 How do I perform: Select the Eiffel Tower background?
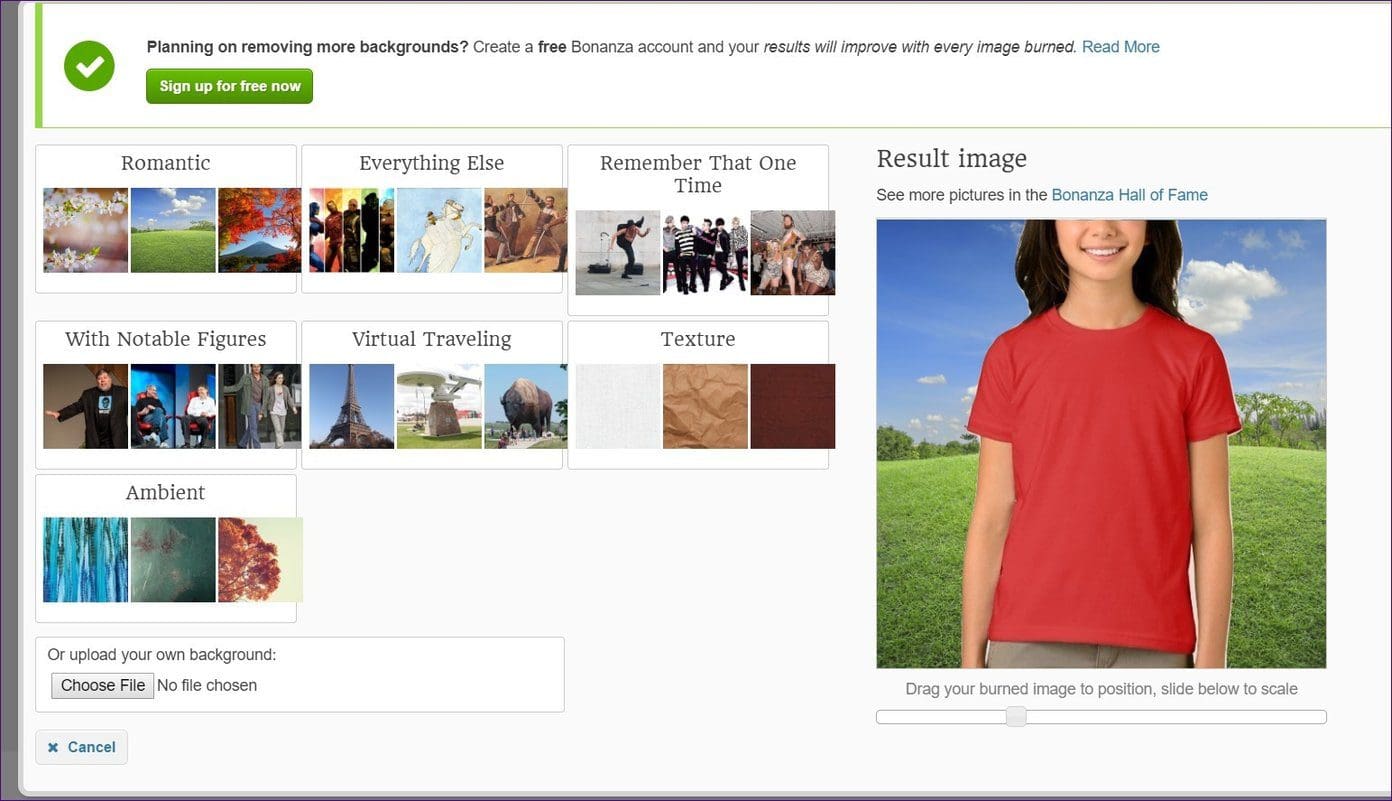351,406
